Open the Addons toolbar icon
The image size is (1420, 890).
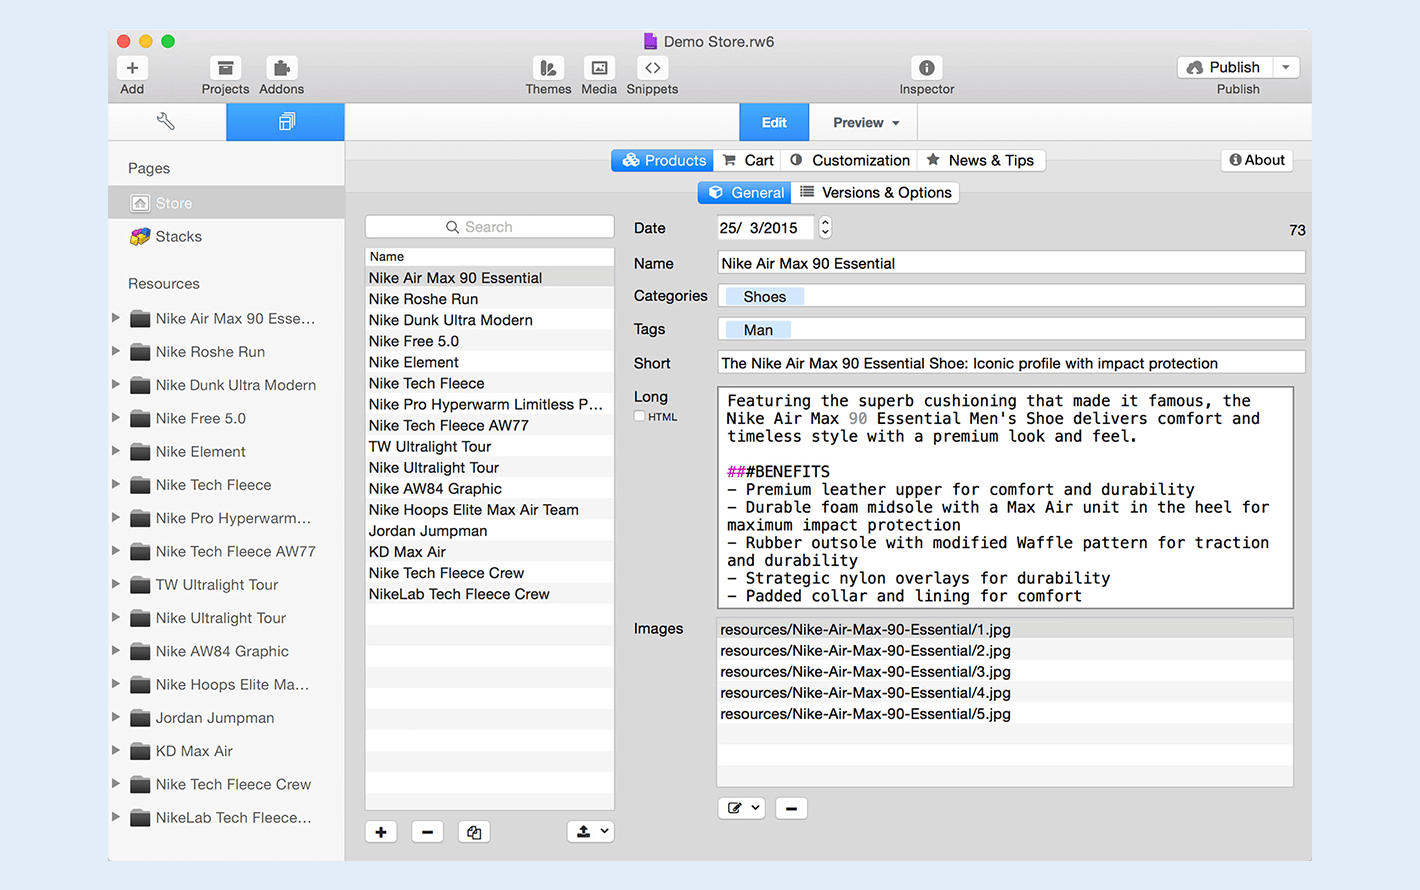click(281, 68)
